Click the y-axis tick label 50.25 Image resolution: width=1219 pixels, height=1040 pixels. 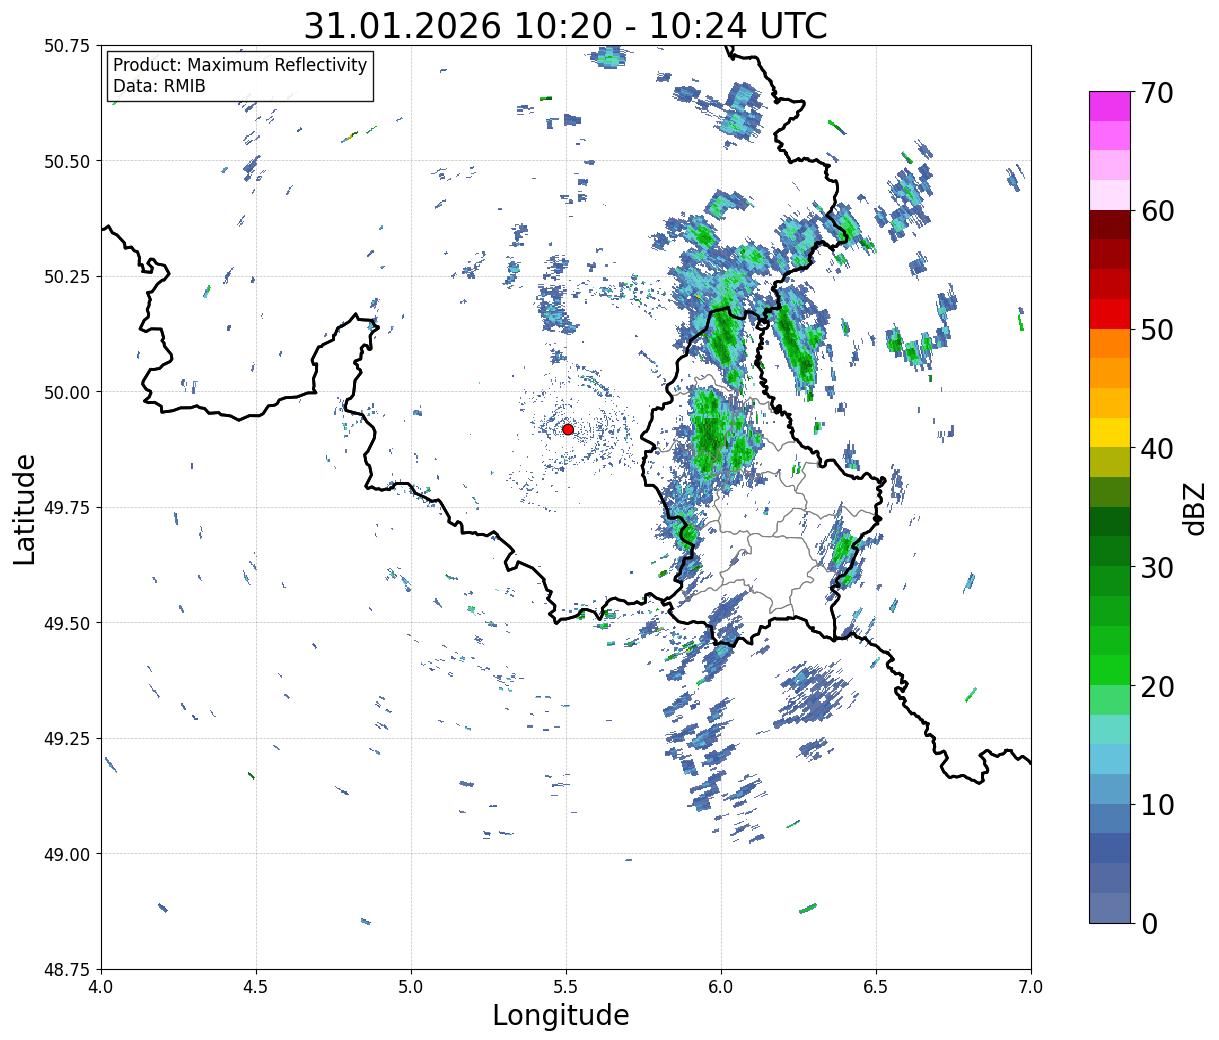pyautogui.click(x=68, y=277)
